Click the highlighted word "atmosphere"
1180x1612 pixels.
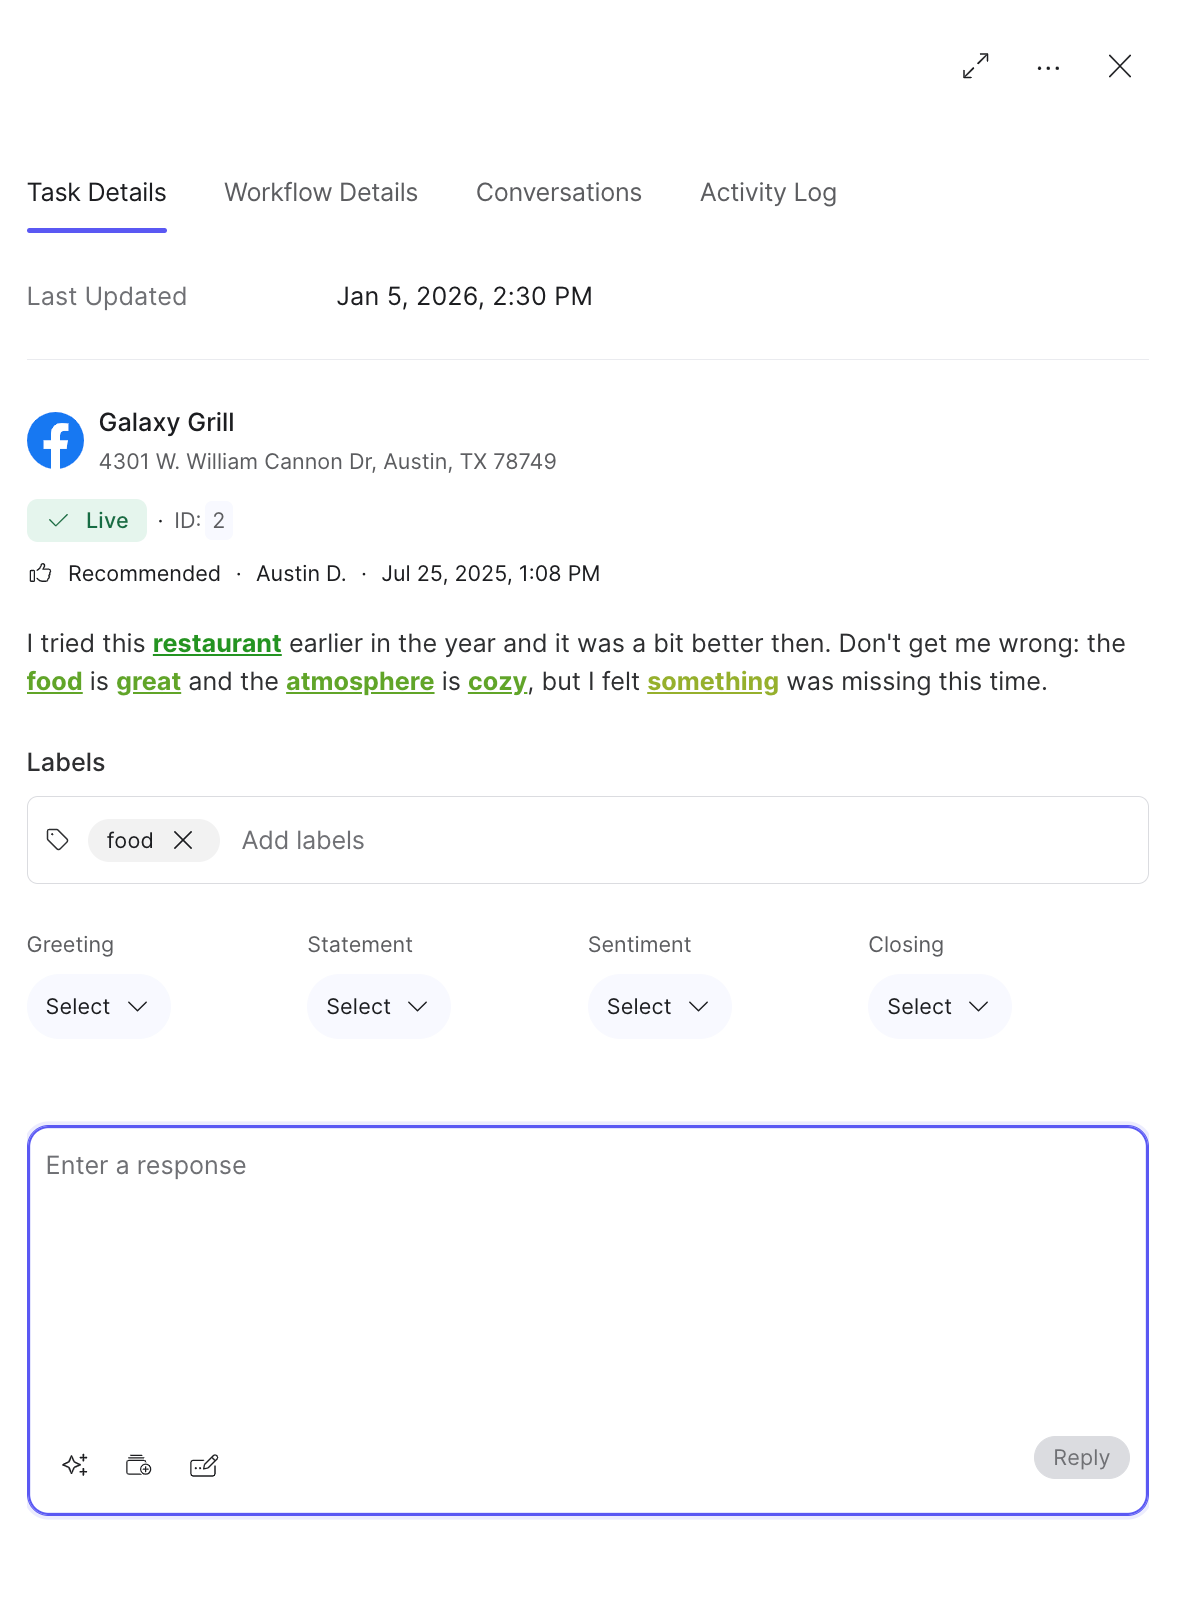360,681
